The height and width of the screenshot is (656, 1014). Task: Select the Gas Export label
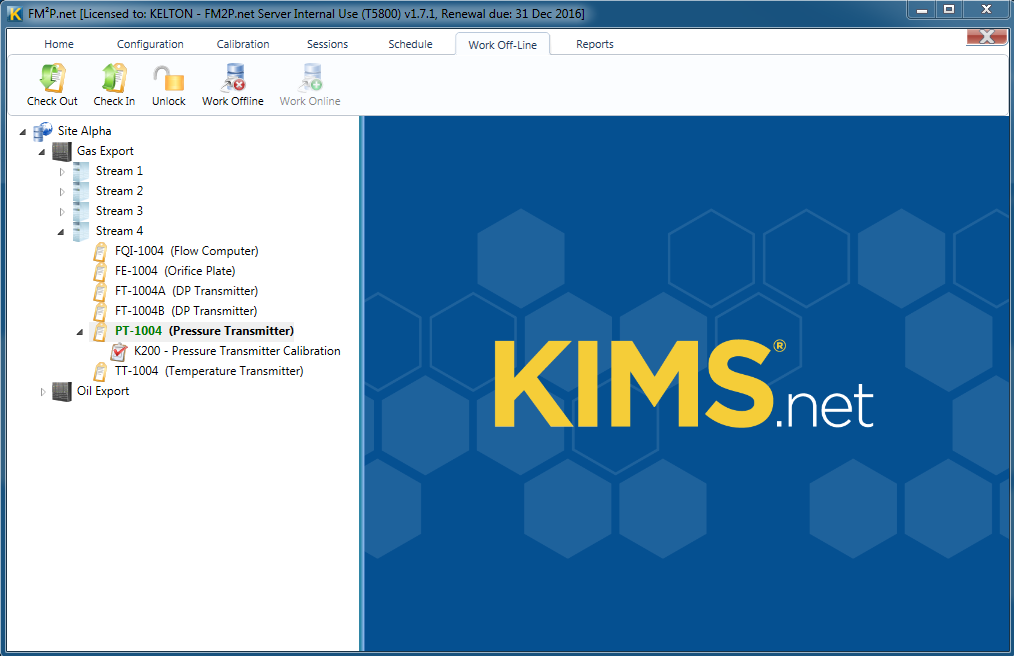(x=105, y=151)
